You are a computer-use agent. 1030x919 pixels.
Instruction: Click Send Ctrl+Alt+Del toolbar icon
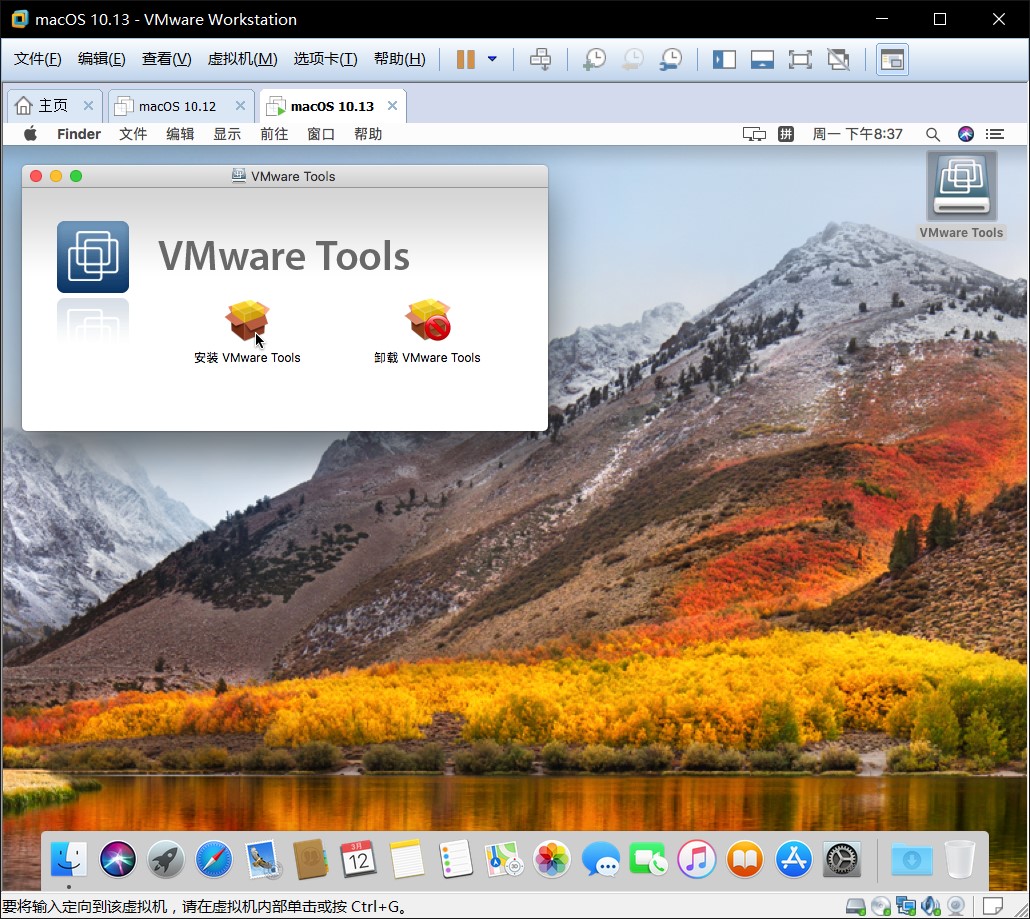coord(540,60)
